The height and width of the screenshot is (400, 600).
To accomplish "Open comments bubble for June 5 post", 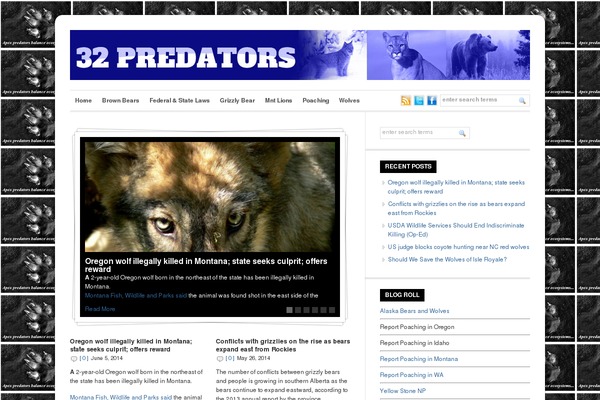I will [74, 359].
